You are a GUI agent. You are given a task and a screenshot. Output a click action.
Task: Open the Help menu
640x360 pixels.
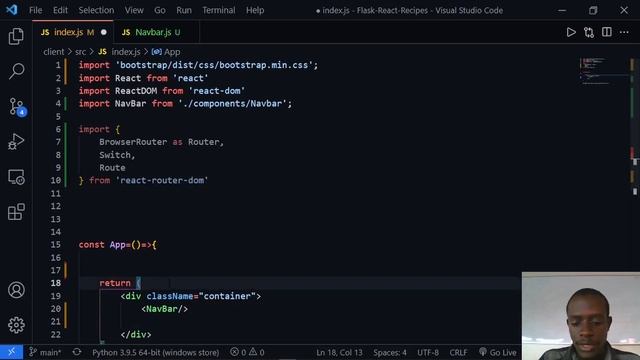(x=255, y=10)
